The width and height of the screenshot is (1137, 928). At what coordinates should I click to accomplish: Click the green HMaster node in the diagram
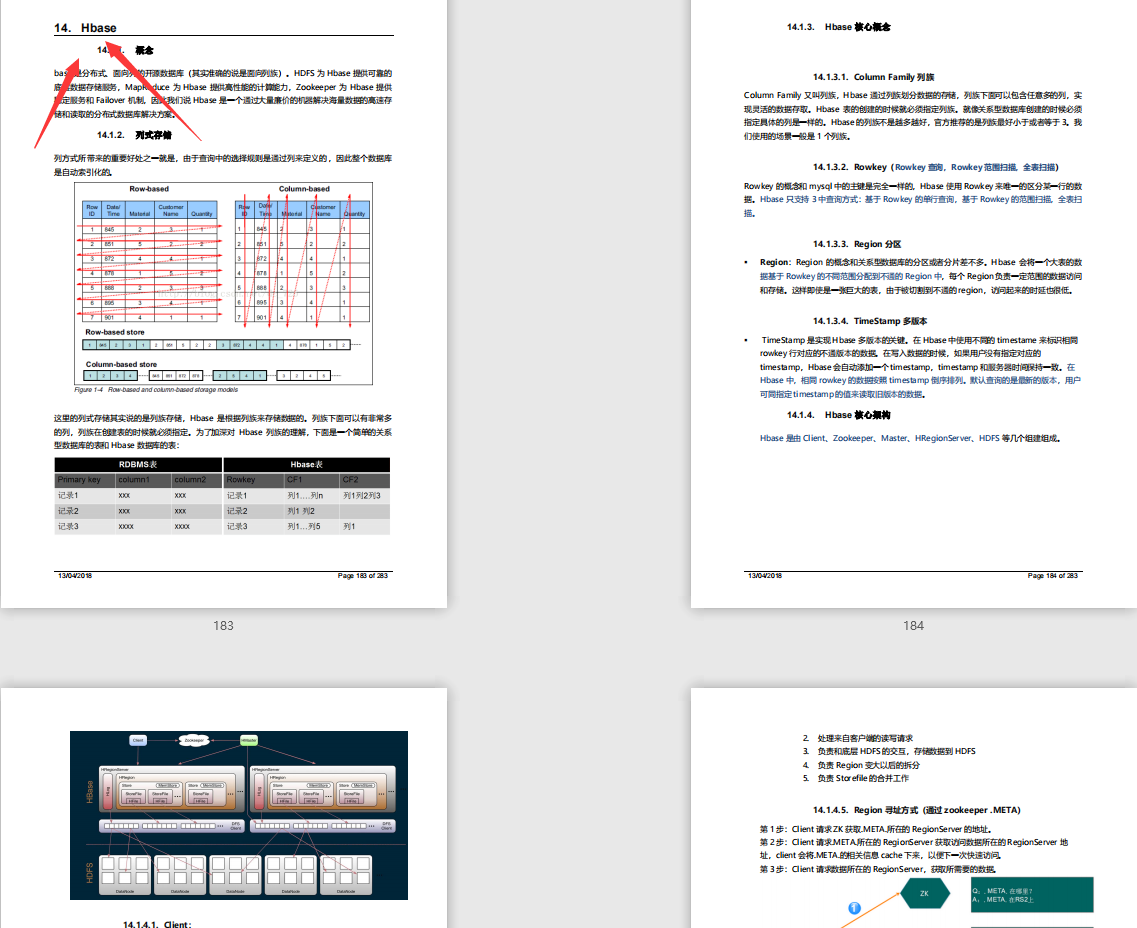coord(249,740)
